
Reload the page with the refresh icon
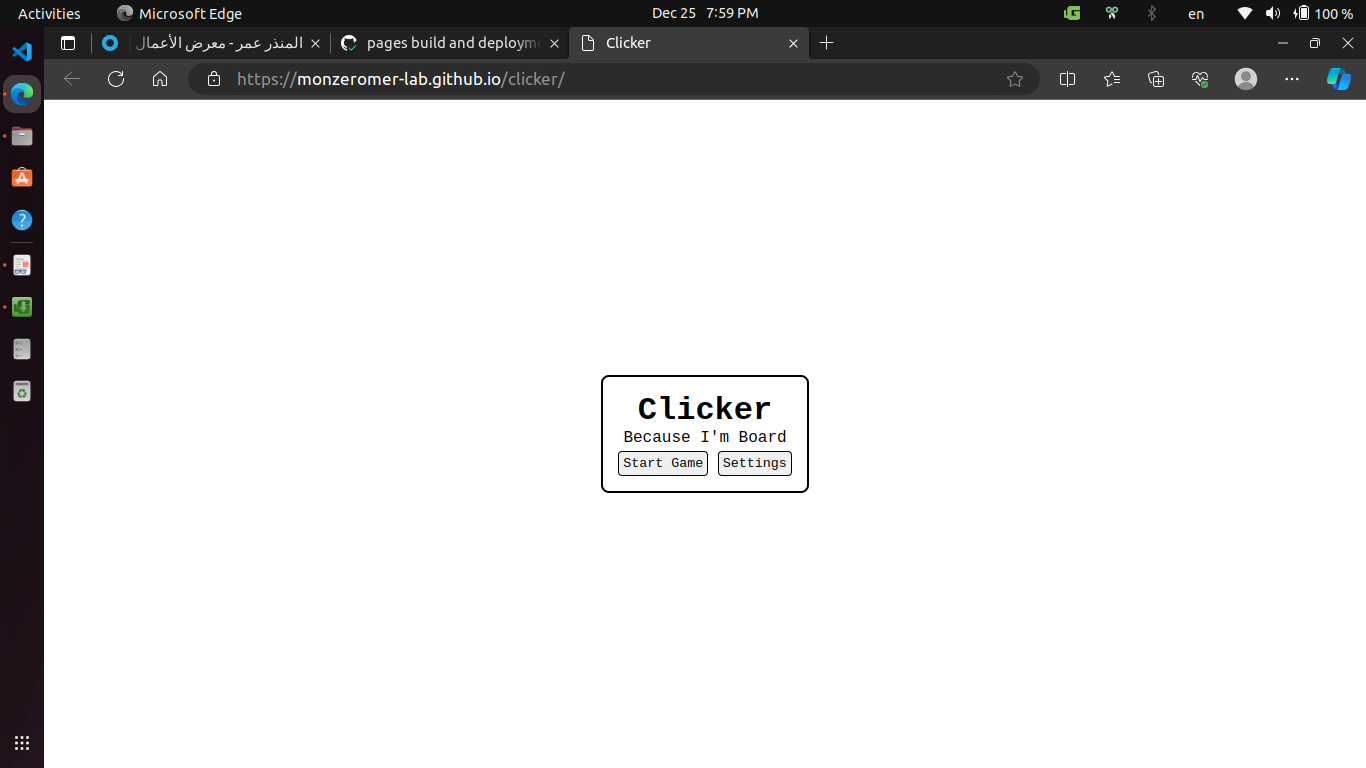click(116, 79)
